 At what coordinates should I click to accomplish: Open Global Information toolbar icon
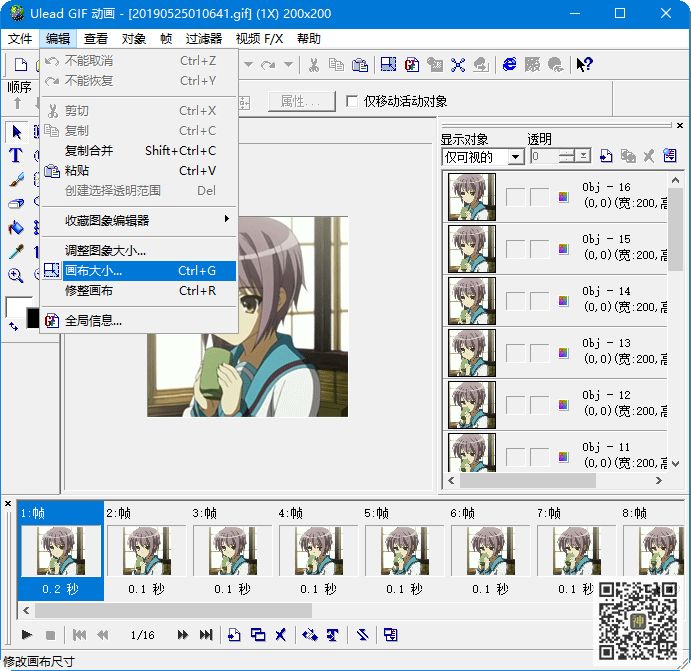coord(412,65)
